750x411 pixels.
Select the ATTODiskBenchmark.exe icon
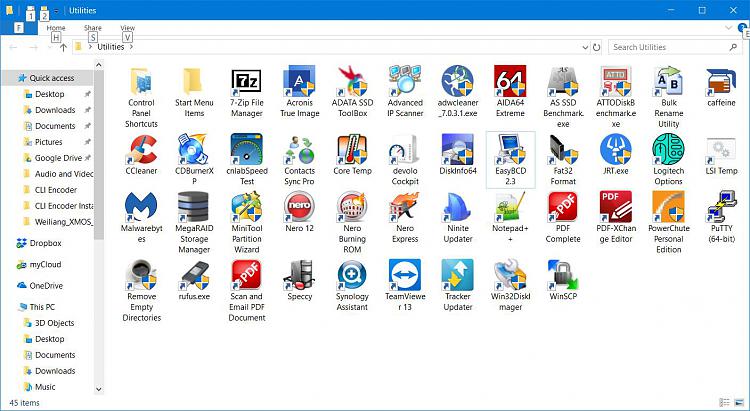click(616, 82)
